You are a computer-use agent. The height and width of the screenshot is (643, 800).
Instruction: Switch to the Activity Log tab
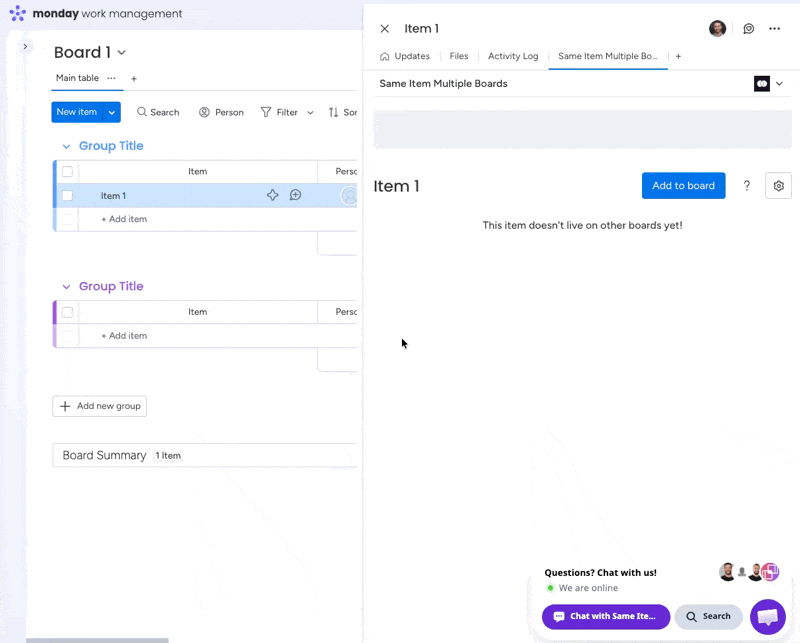click(513, 56)
